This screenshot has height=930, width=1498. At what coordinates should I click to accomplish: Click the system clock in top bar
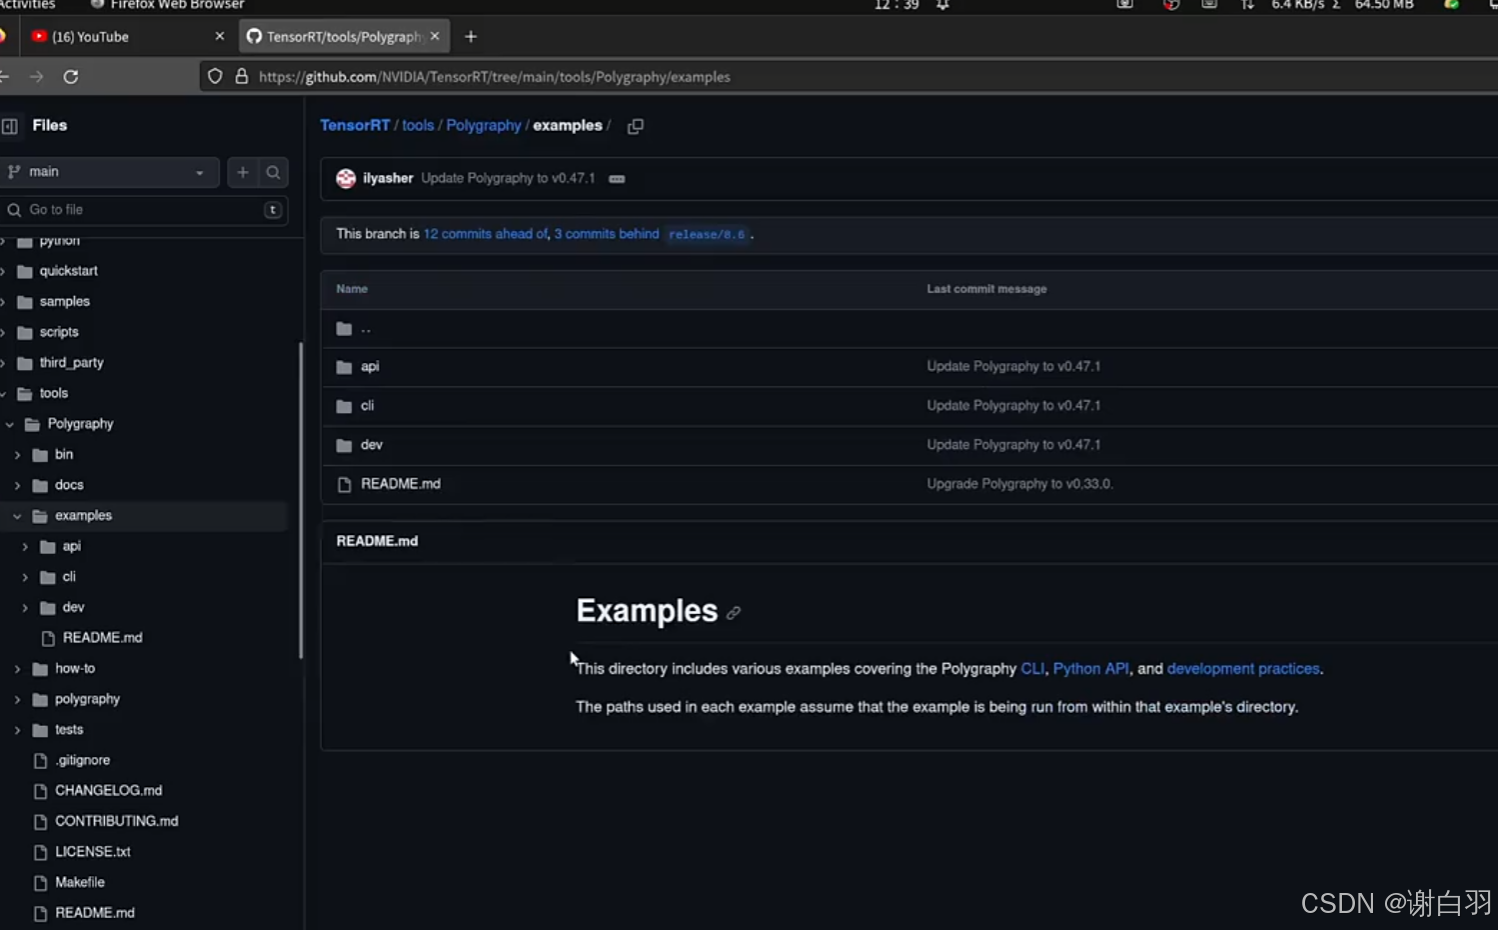pyautogui.click(x=896, y=5)
